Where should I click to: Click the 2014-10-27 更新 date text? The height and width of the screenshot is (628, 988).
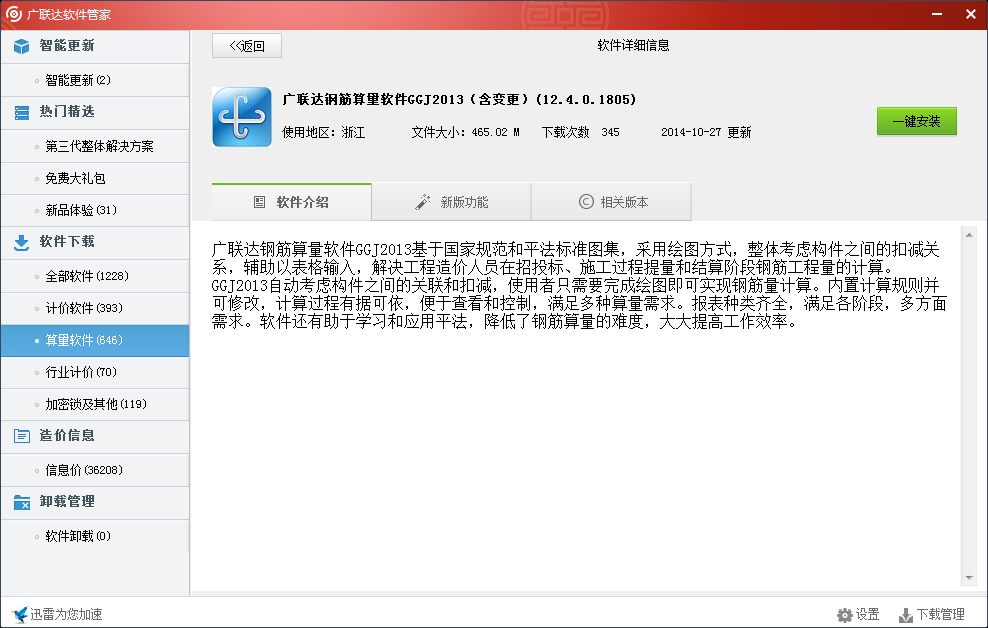click(706, 132)
